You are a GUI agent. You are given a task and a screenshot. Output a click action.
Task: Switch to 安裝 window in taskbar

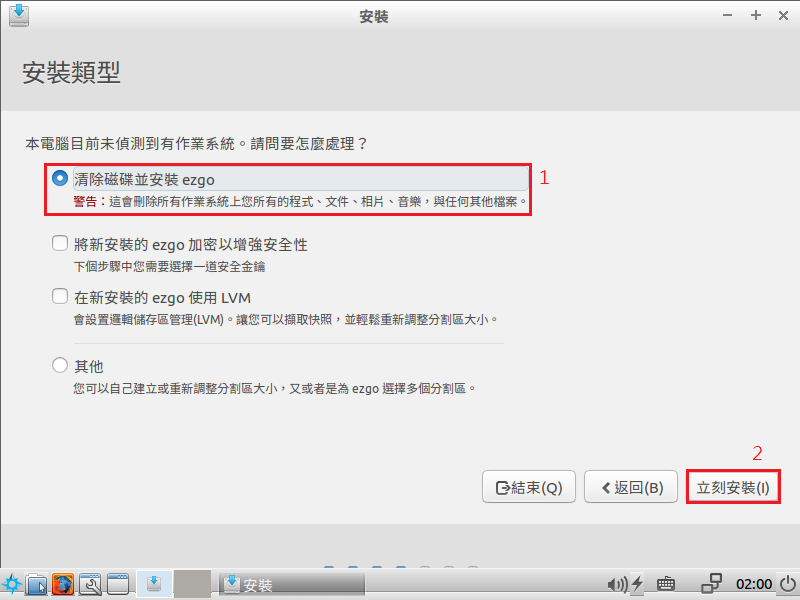point(292,584)
